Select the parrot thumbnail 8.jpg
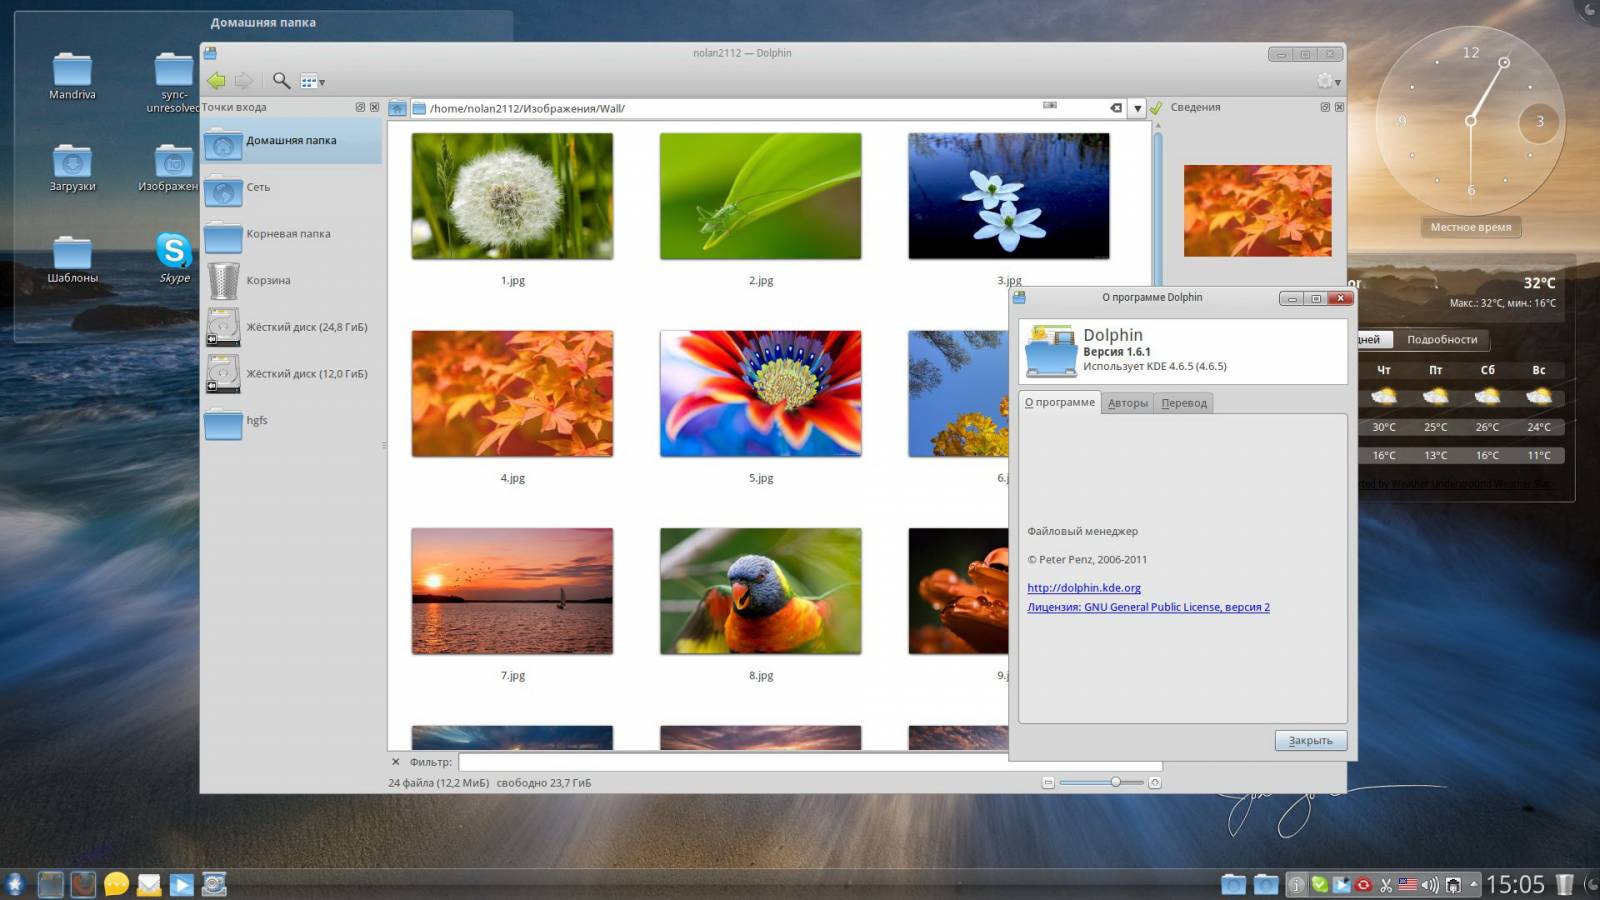Screen dimensions: 1600x900 [760, 591]
